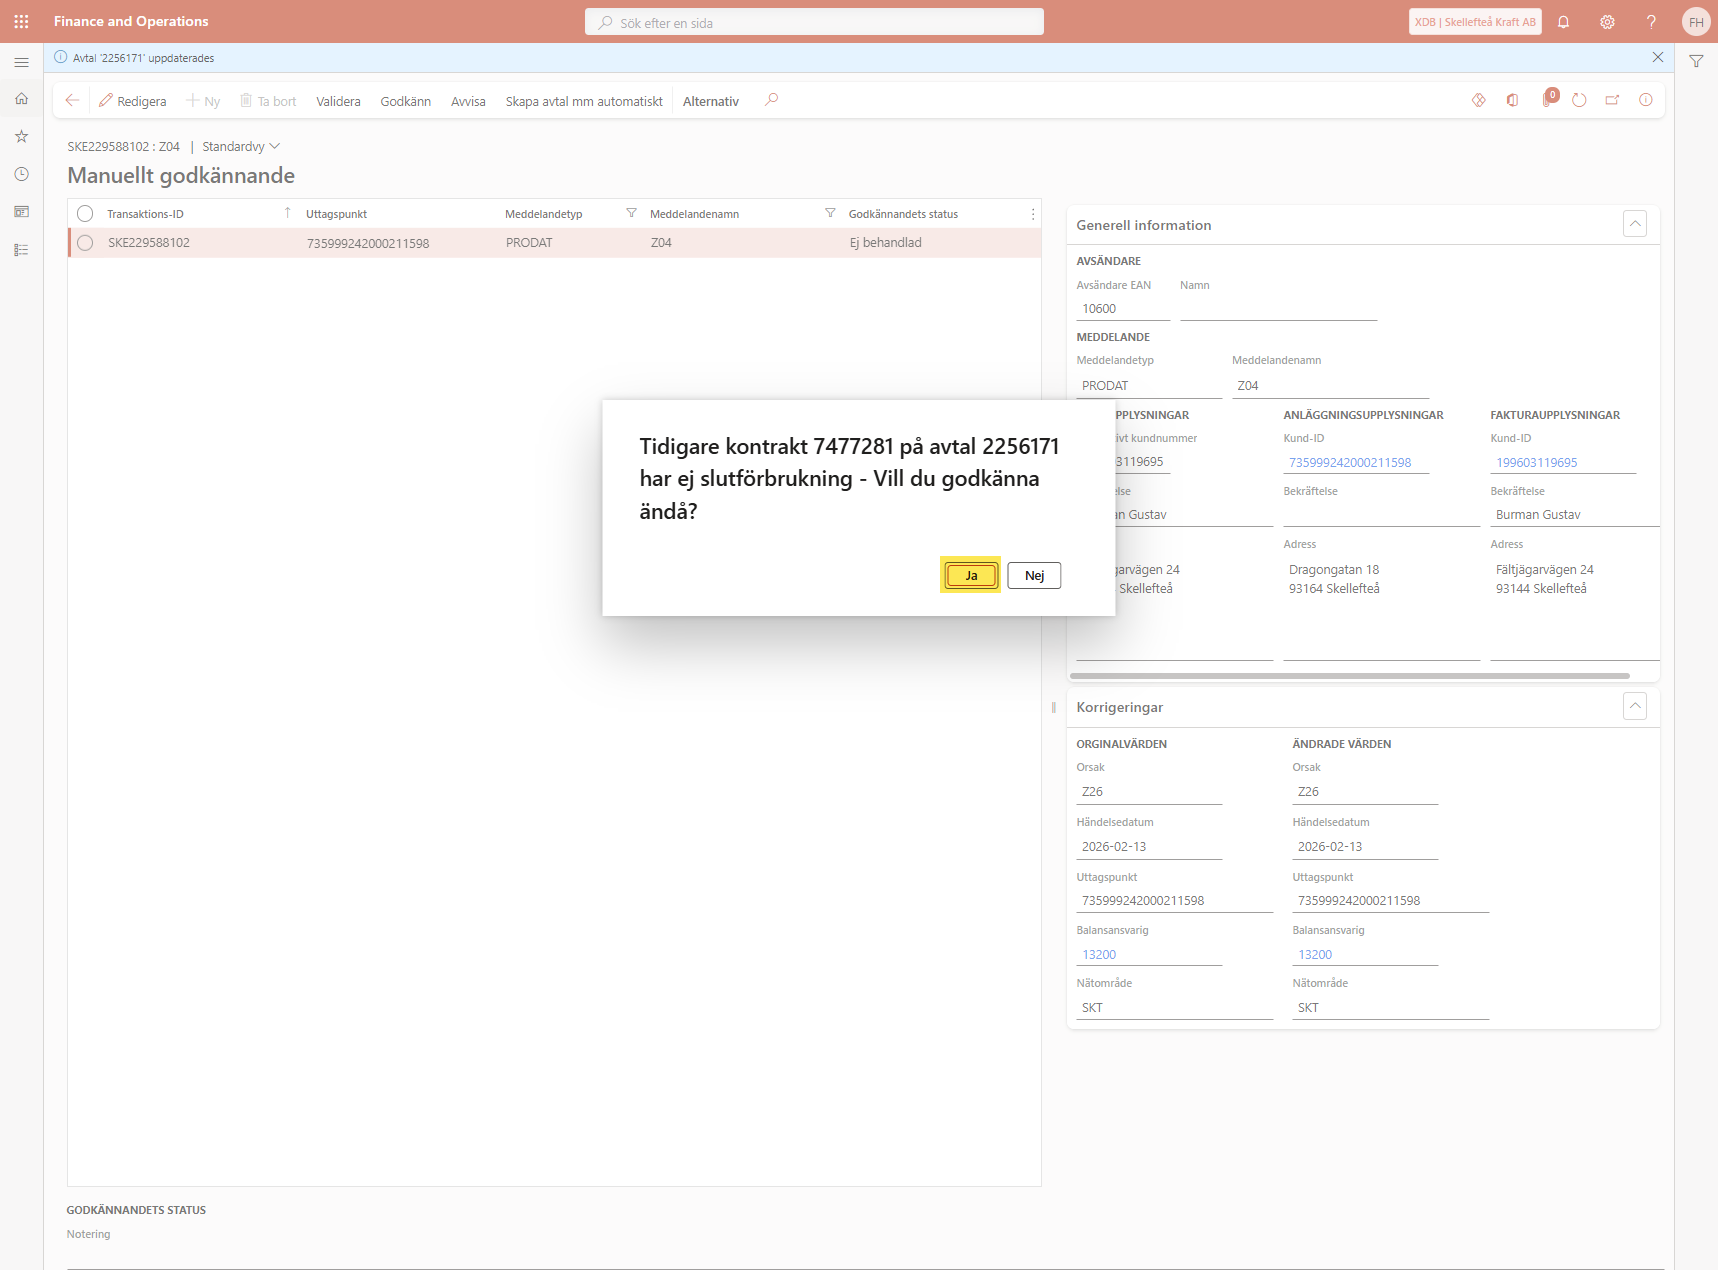Viewport: 1718px width, 1270px height.
Task: Click the Sök efter en sida search field
Action: tap(814, 22)
